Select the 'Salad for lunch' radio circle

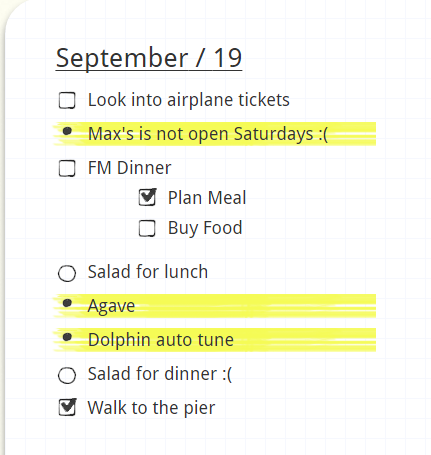coord(67,273)
